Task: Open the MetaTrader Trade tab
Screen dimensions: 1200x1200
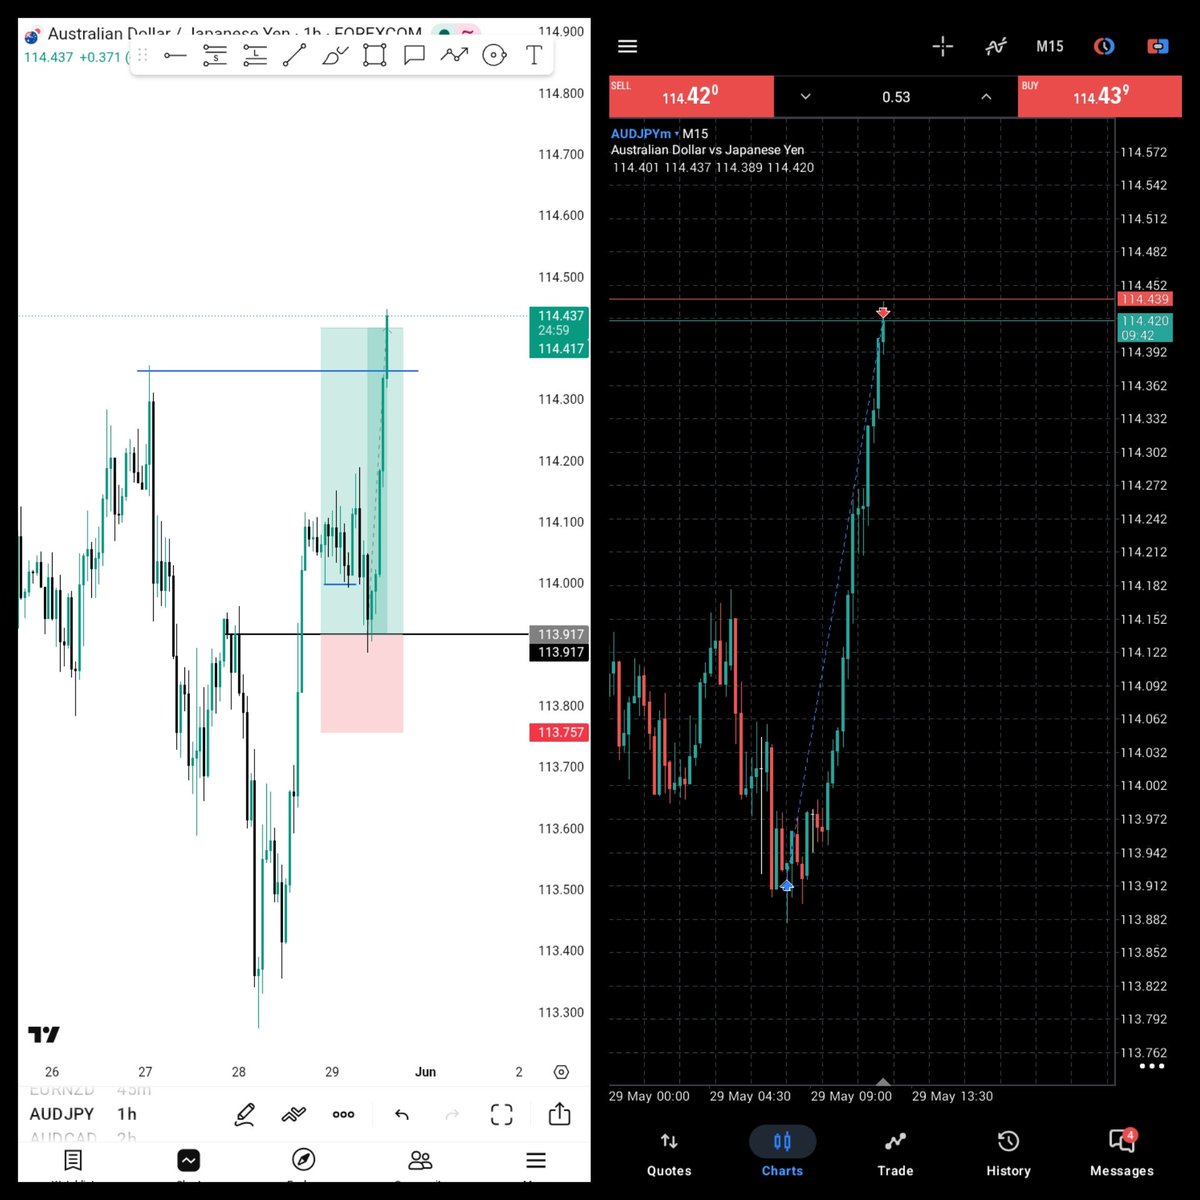Action: coord(895,1153)
